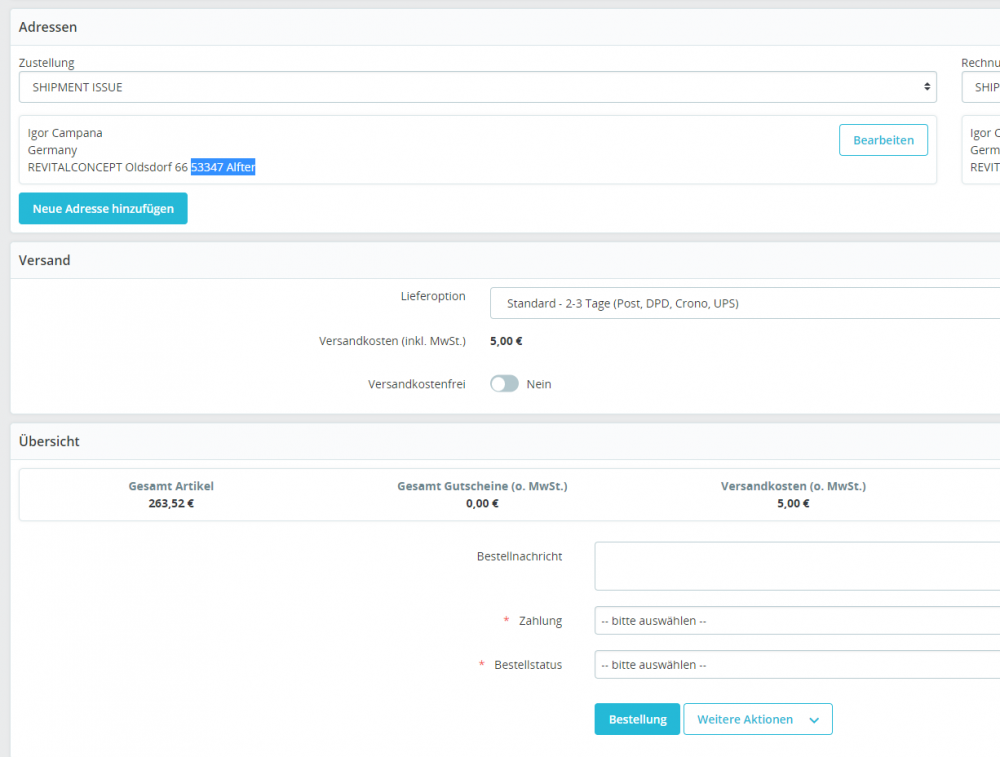Open the Lieferoption carrier dropdown
This screenshot has height=757, width=1000.
745,304
